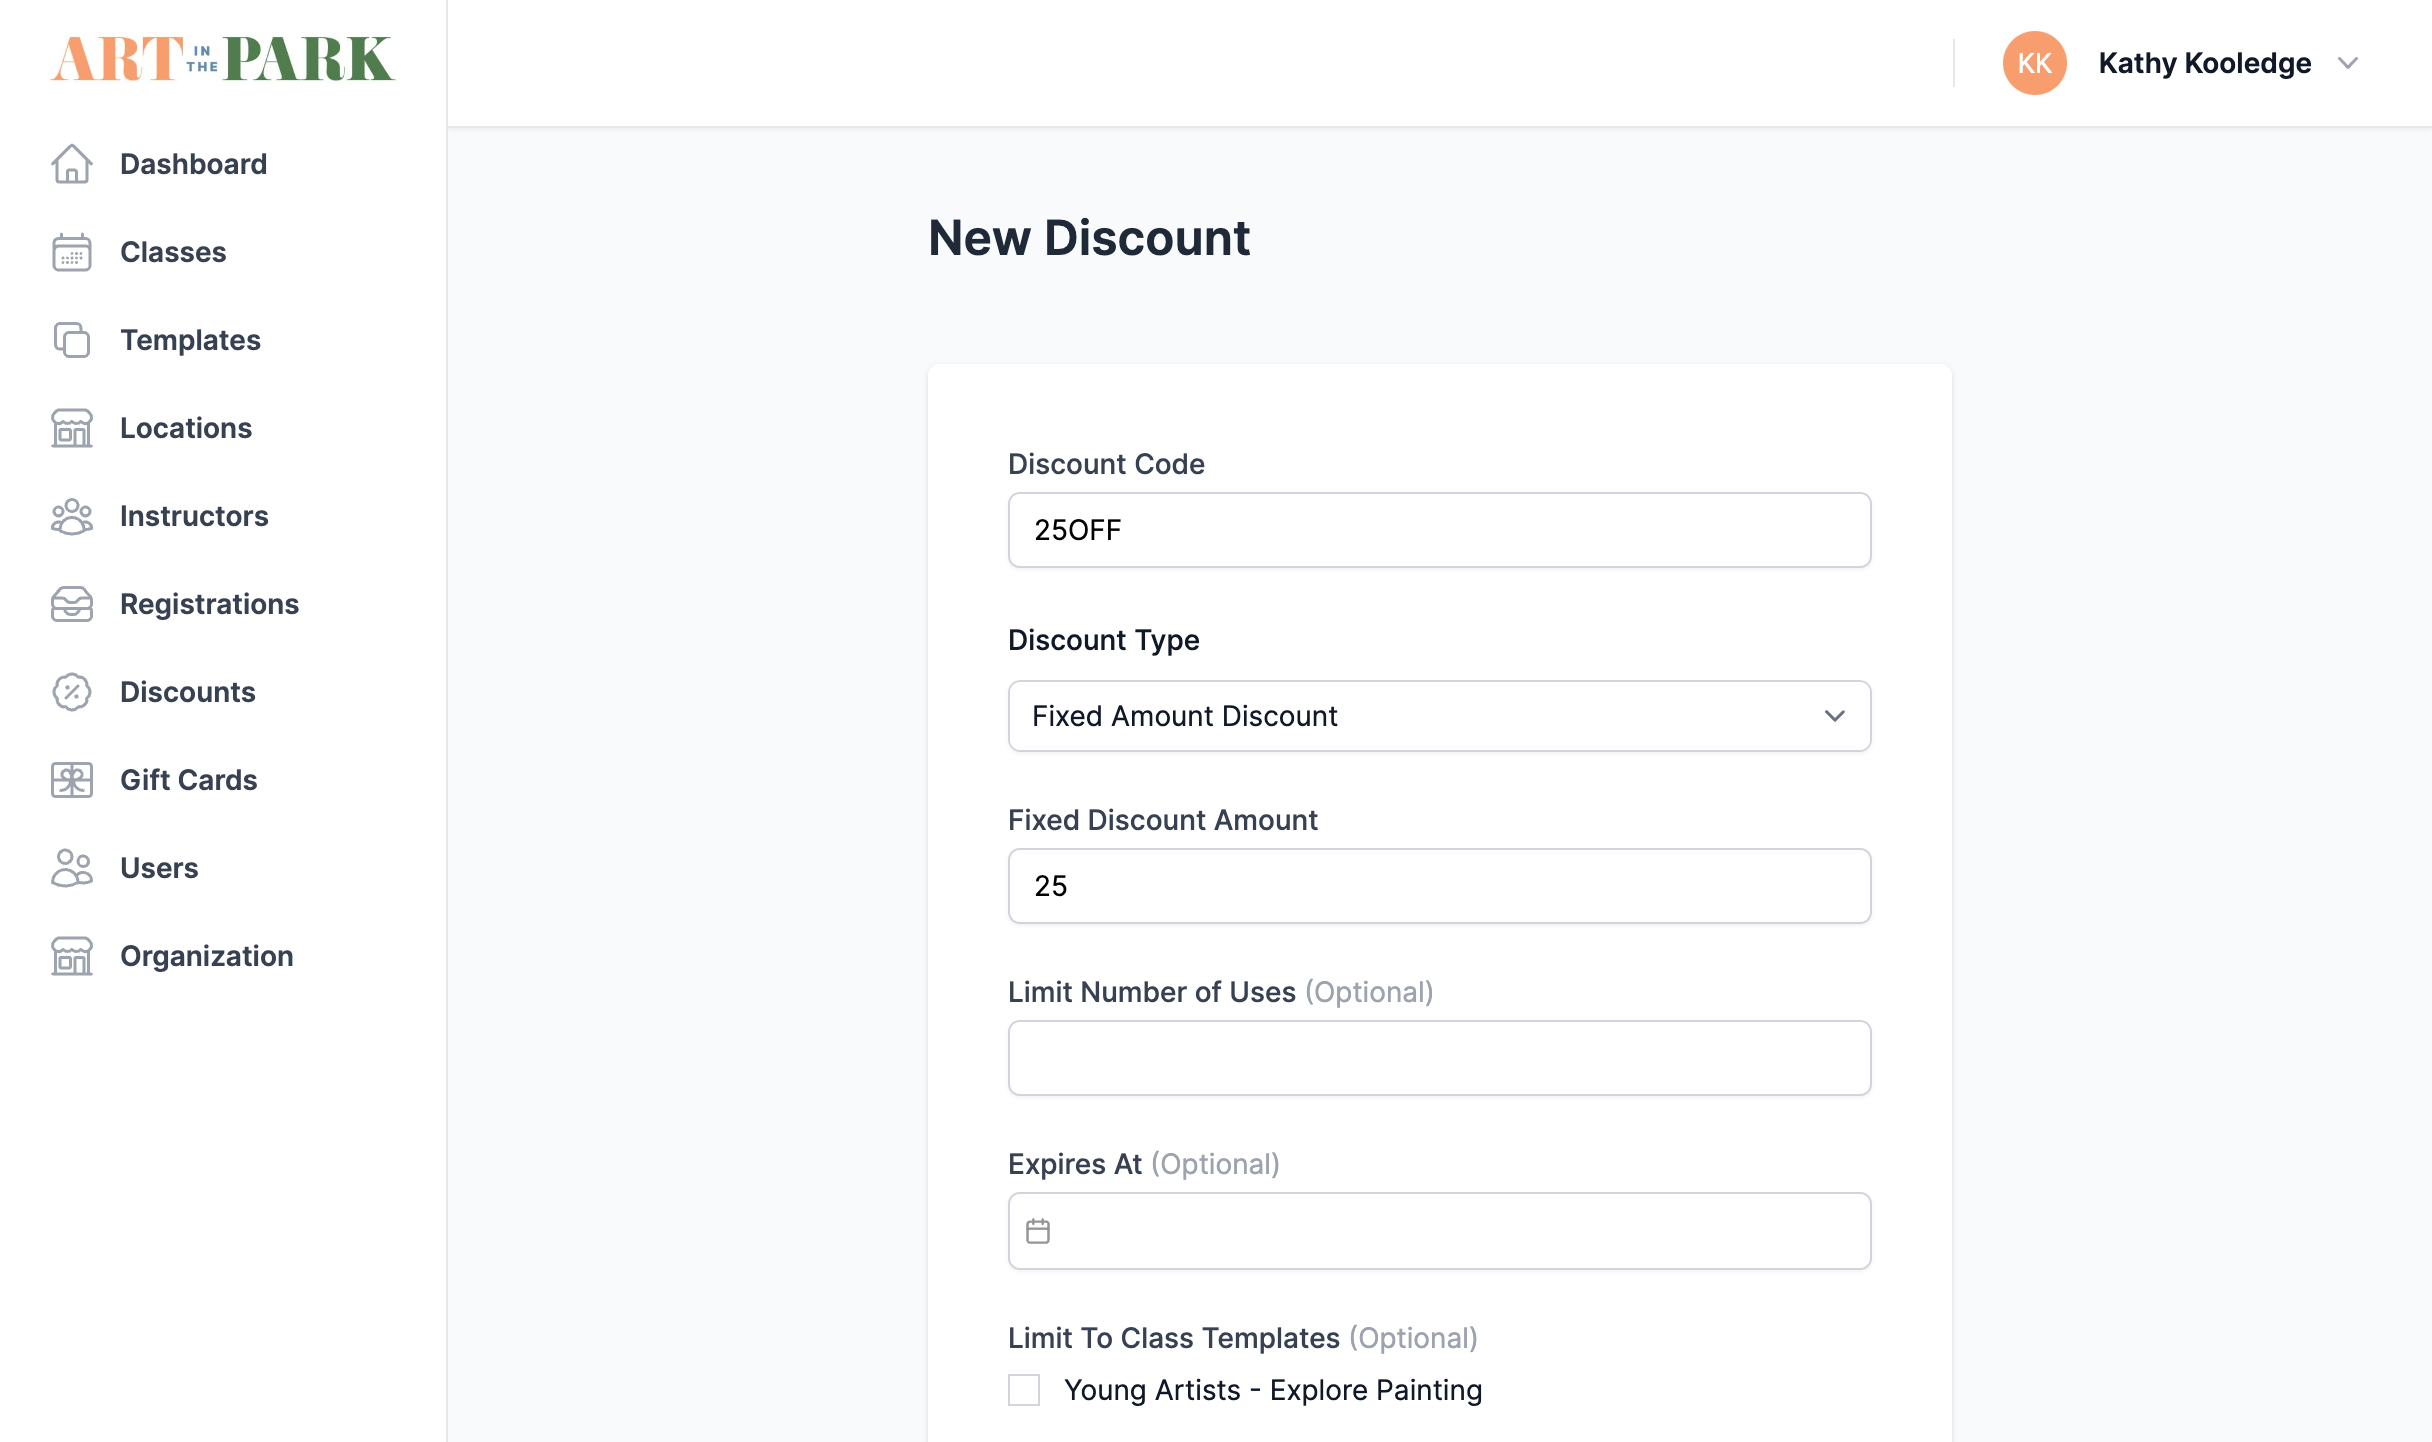
Task: Click the Users sidebar icon
Action: (71, 868)
